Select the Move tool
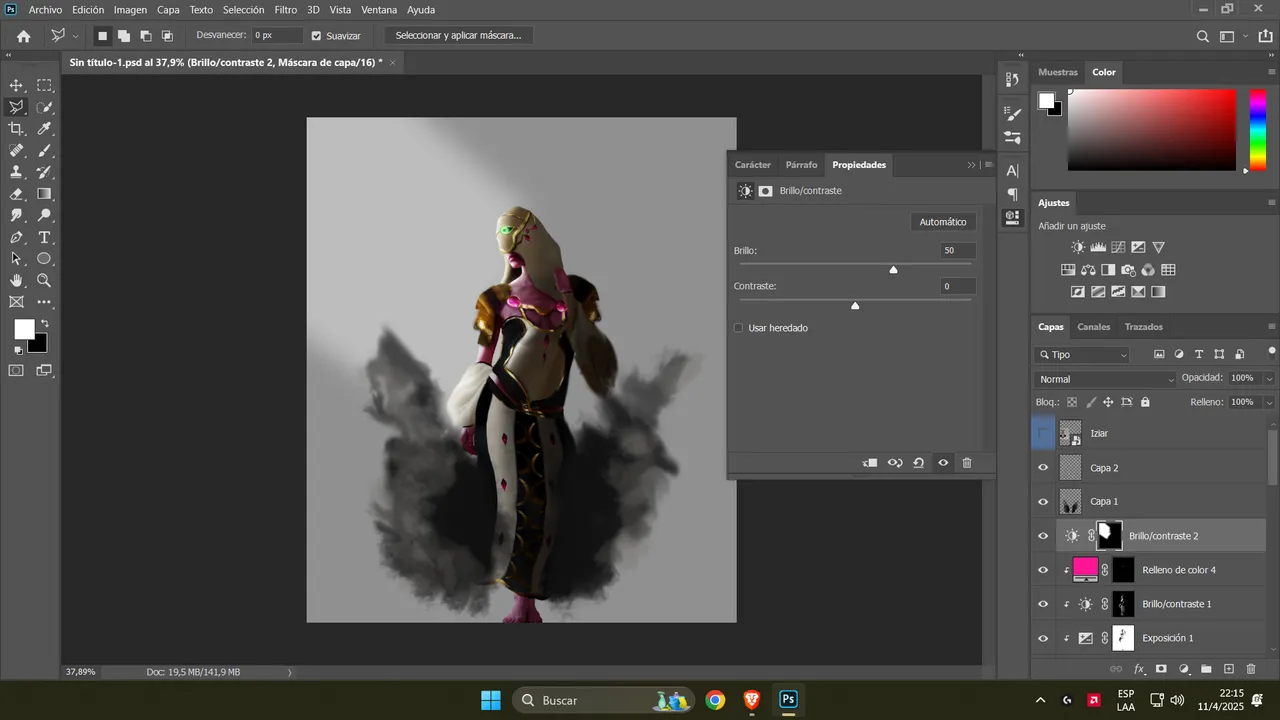 coord(16,85)
